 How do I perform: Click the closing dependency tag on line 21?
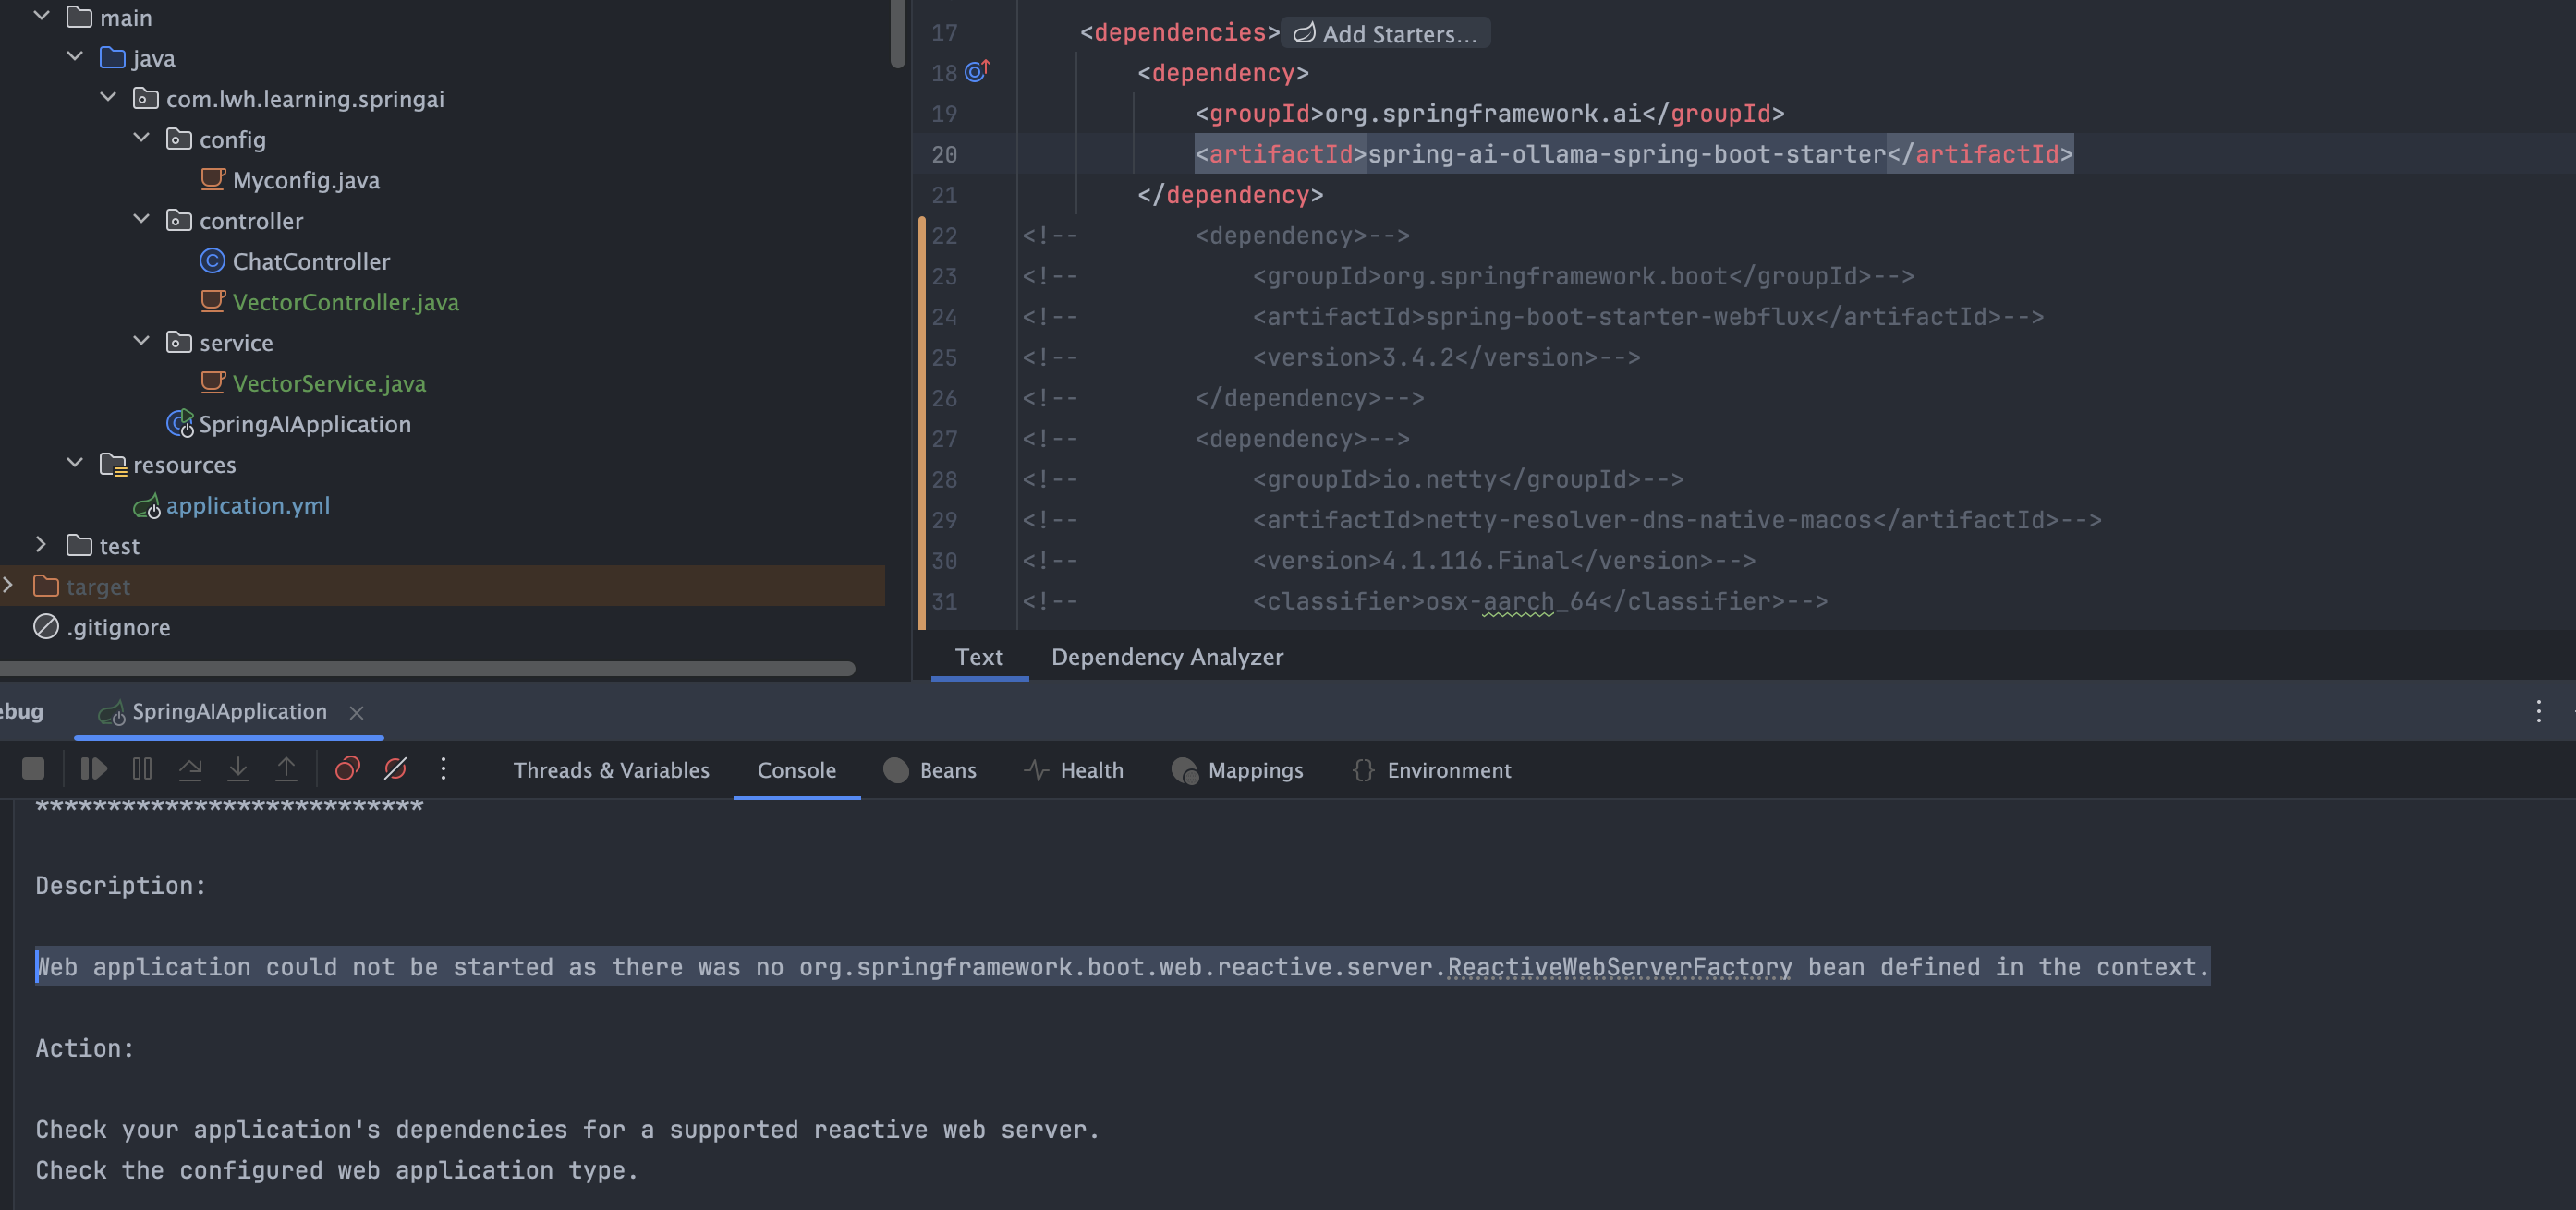(x=1230, y=195)
